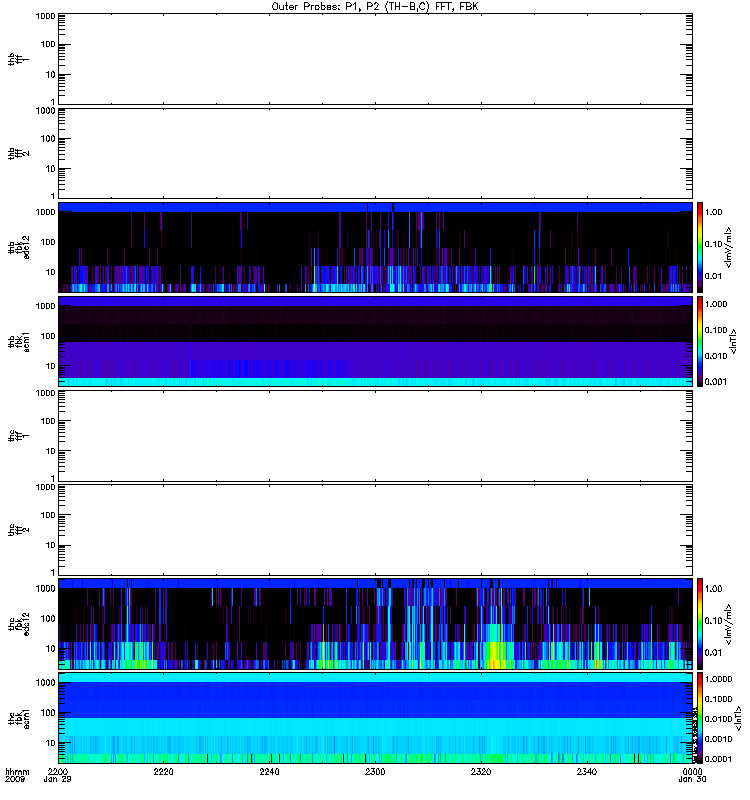
Task: Click the 0.0001 value on thc scm1 colorbar
Action: click(718, 759)
